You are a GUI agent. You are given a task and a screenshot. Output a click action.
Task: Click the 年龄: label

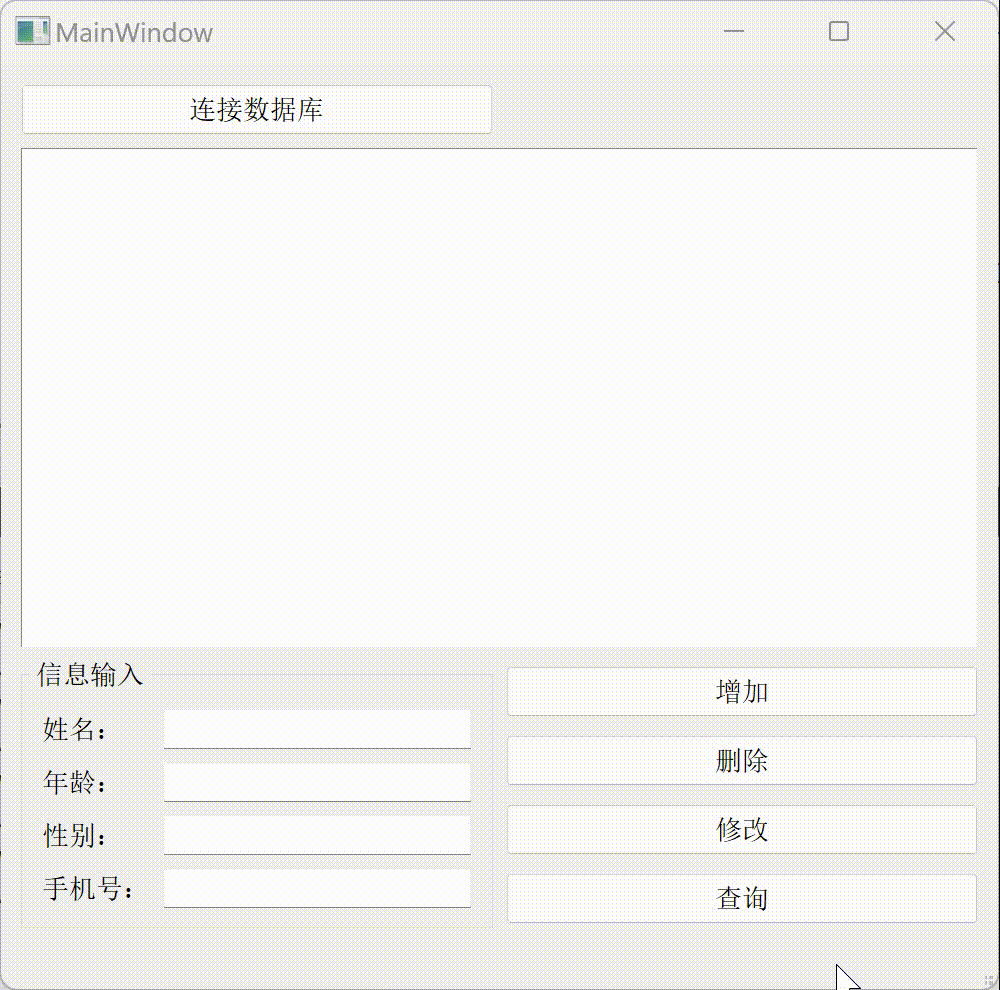(74, 782)
